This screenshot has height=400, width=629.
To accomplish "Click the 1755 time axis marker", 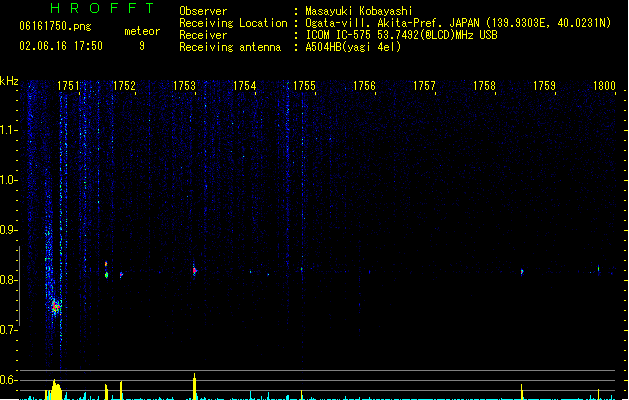I will [304, 86].
